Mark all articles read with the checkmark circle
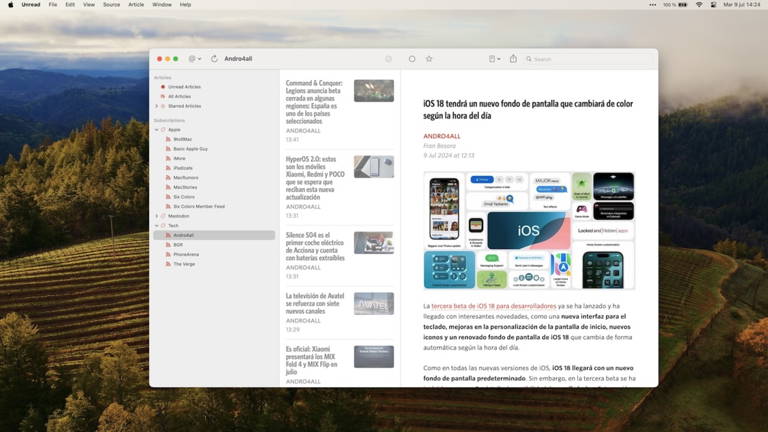The width and height of the screenshot is (768, 432). [388, 59]
